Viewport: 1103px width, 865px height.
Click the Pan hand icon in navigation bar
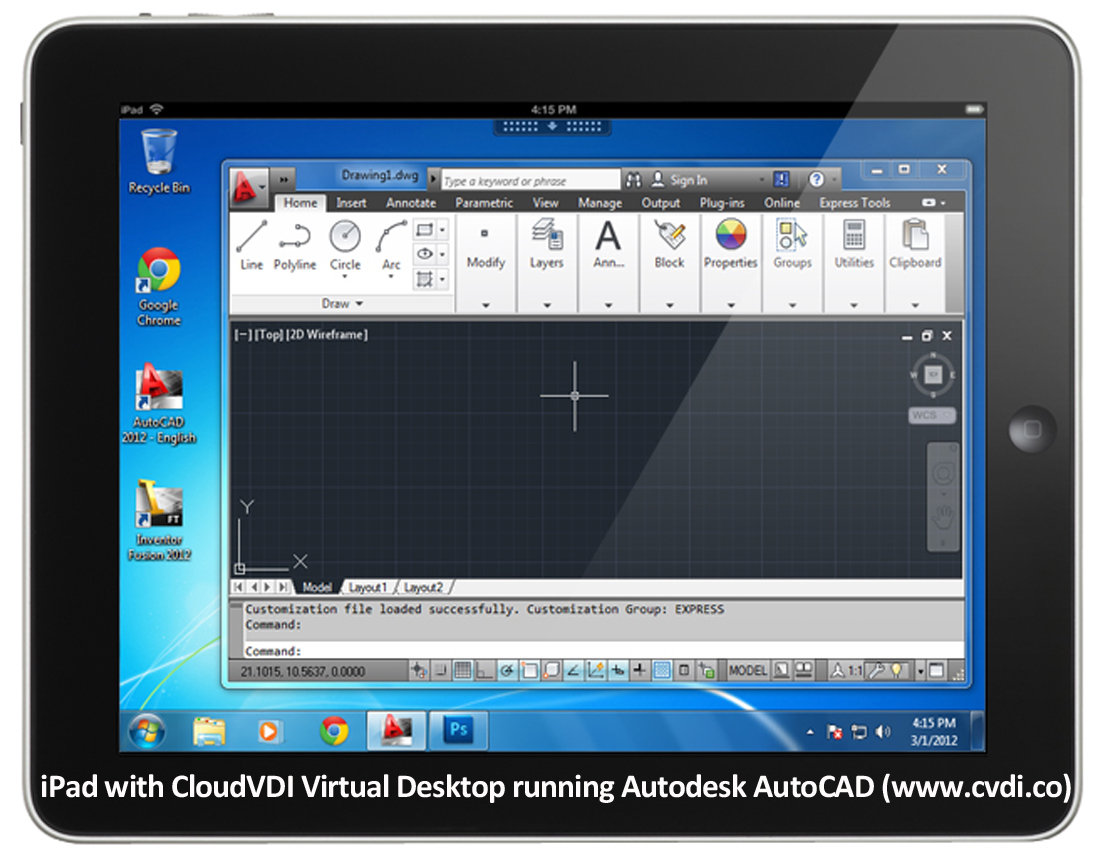coord(943,518)
